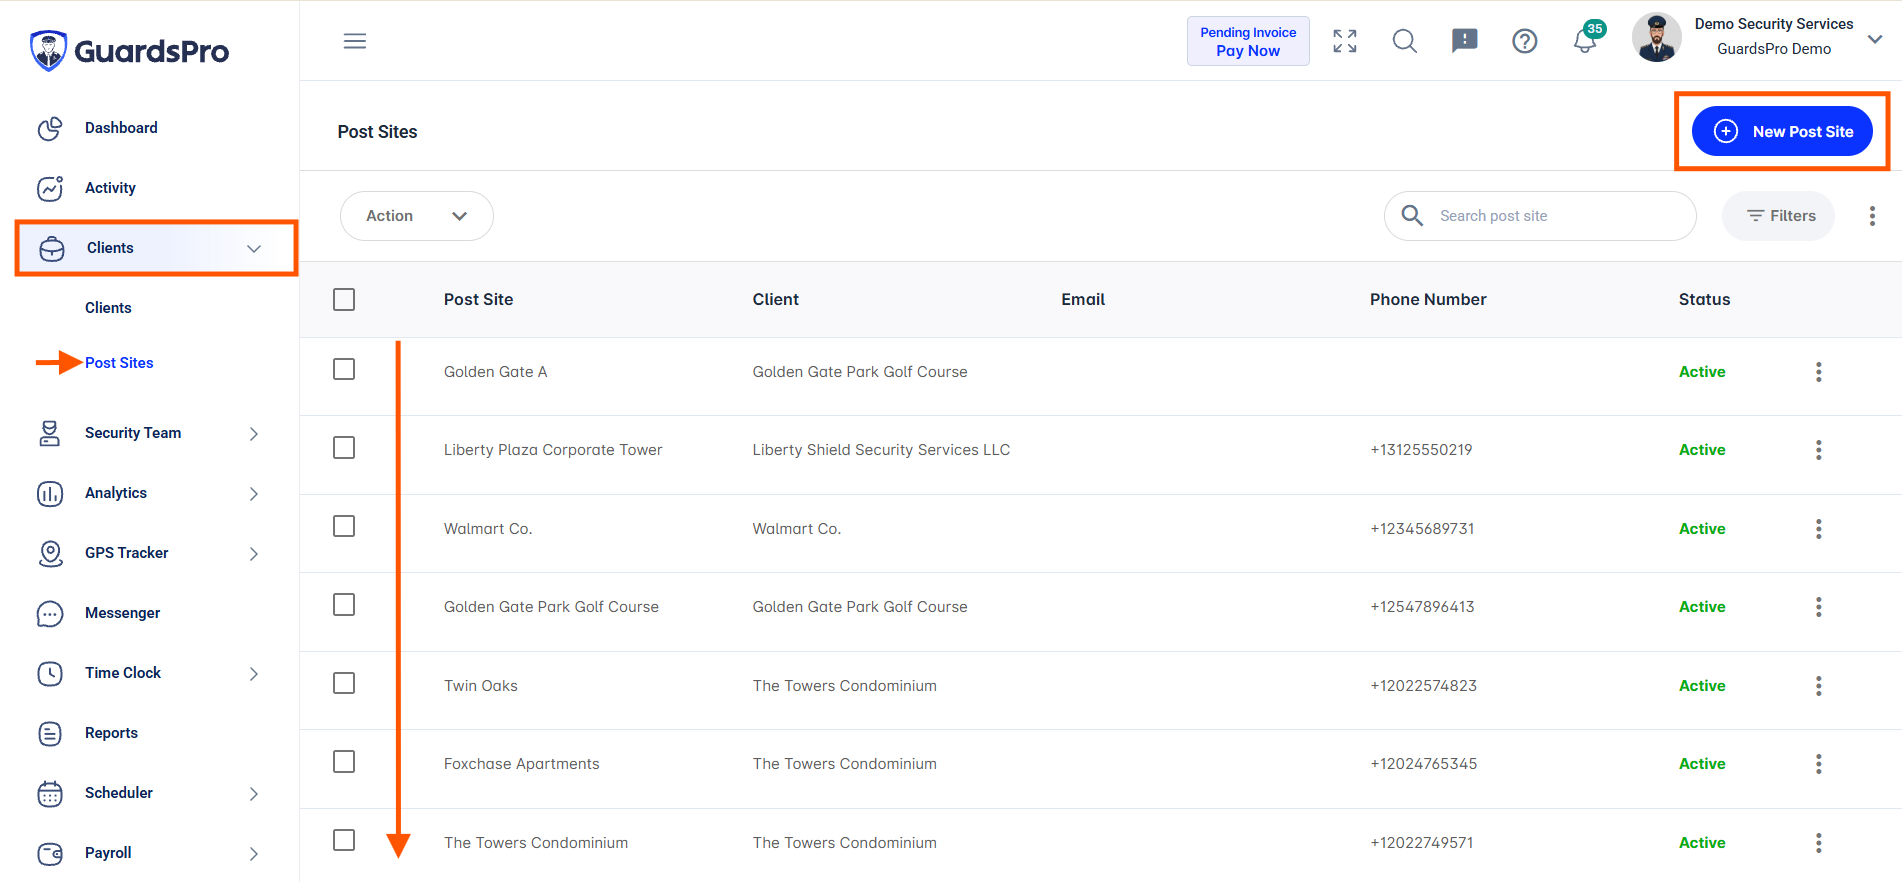1902x882 pixels.
Task: Click the Dashboard pie chart icon
Action: coord(50,129)
